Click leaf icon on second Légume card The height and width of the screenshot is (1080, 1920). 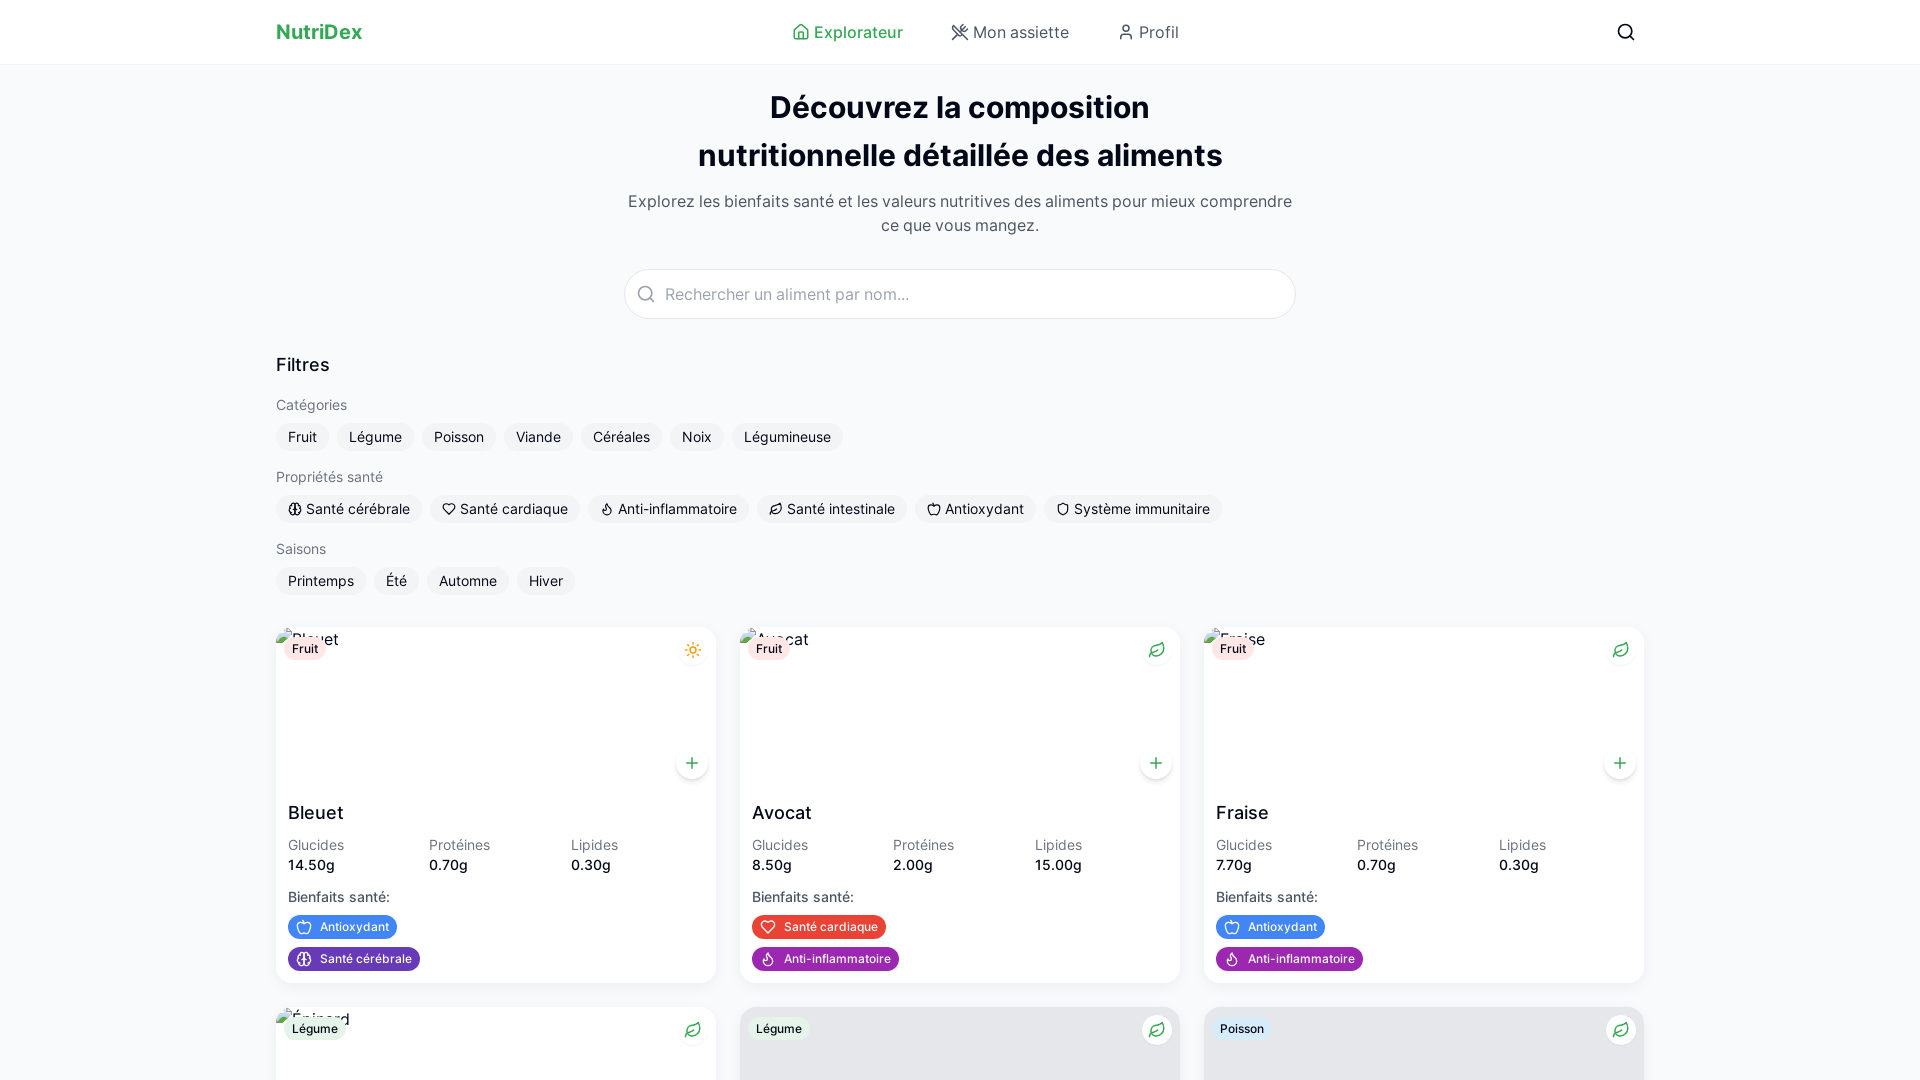coord(1157,1030)
